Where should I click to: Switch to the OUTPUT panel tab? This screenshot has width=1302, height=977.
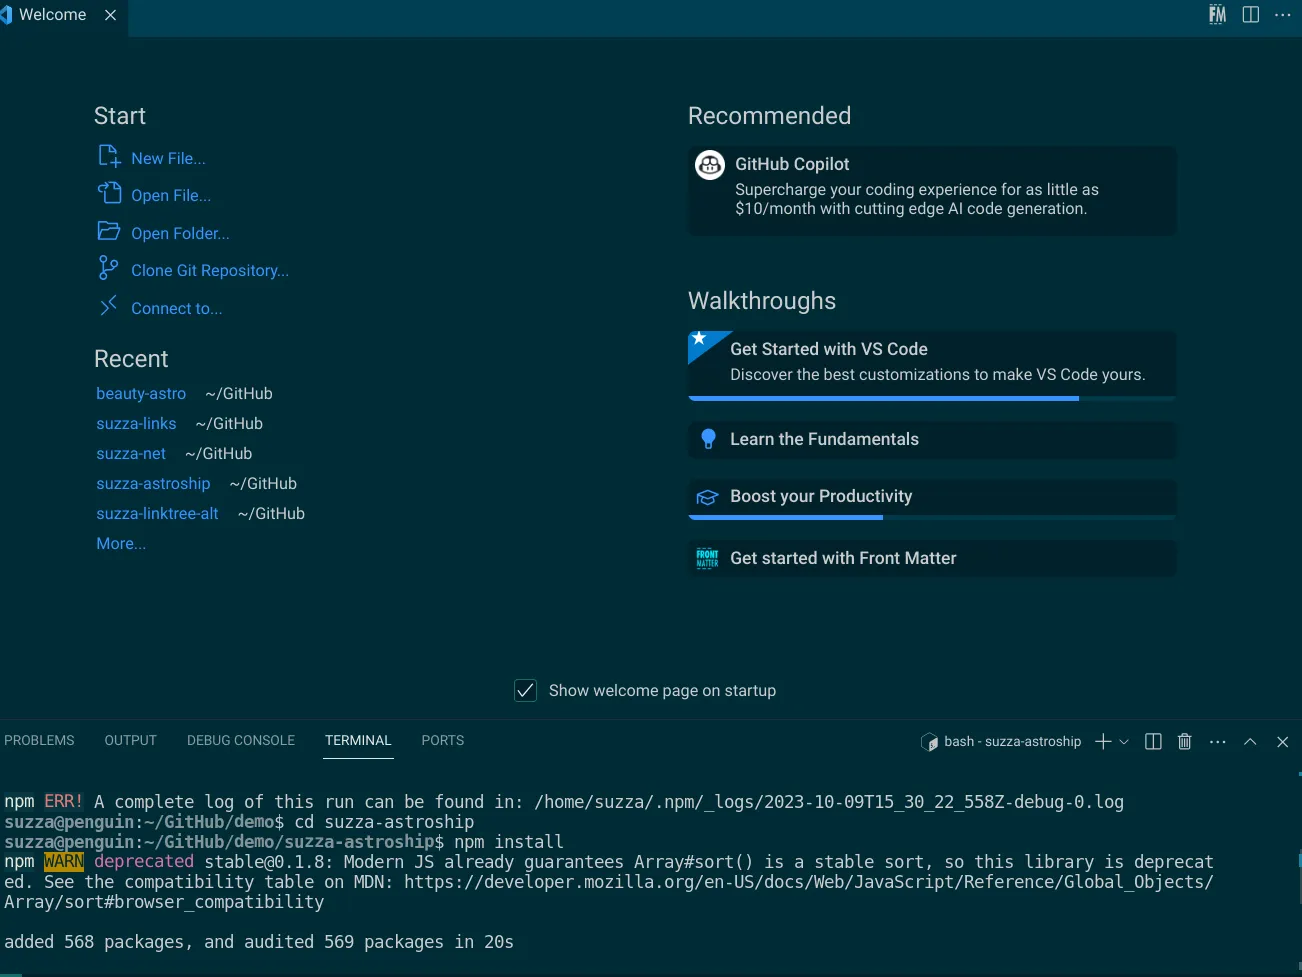pyautogui.click(x=131, y=741)
